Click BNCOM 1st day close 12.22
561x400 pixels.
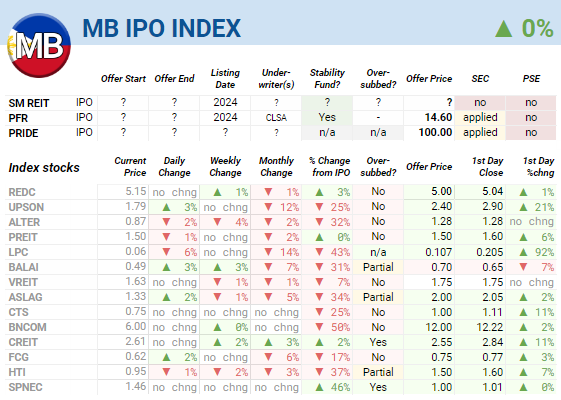(490, 328)
